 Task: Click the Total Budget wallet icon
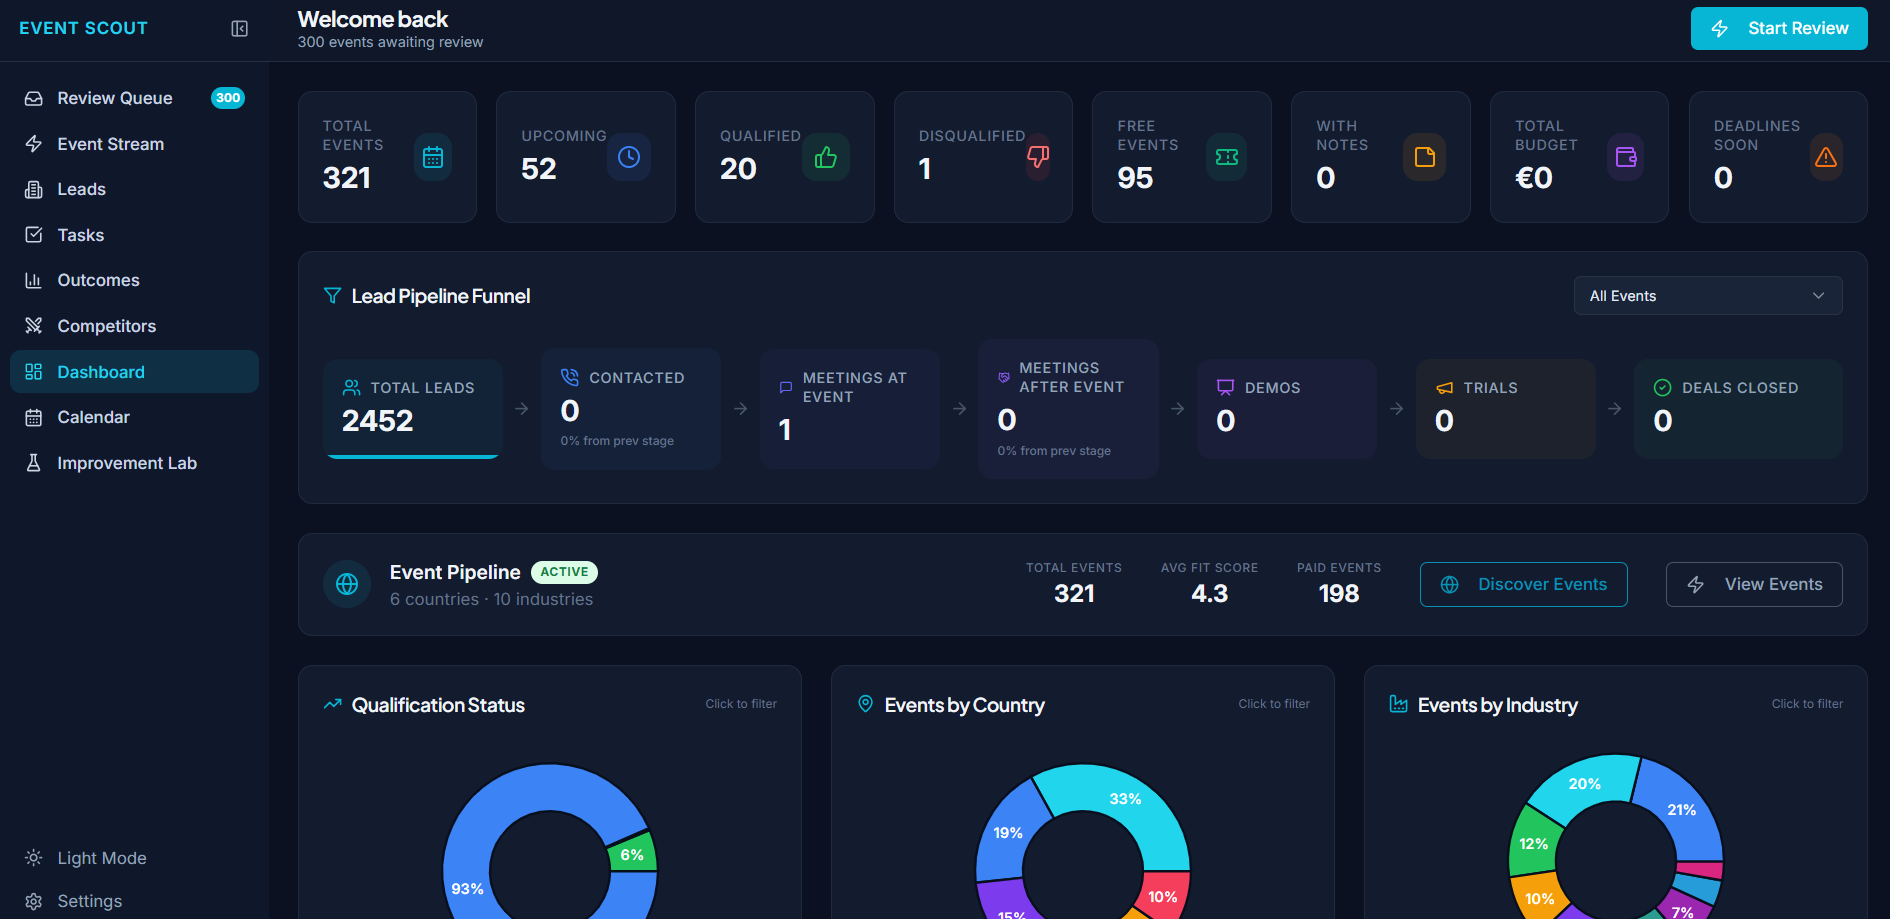click(1626, 157)
